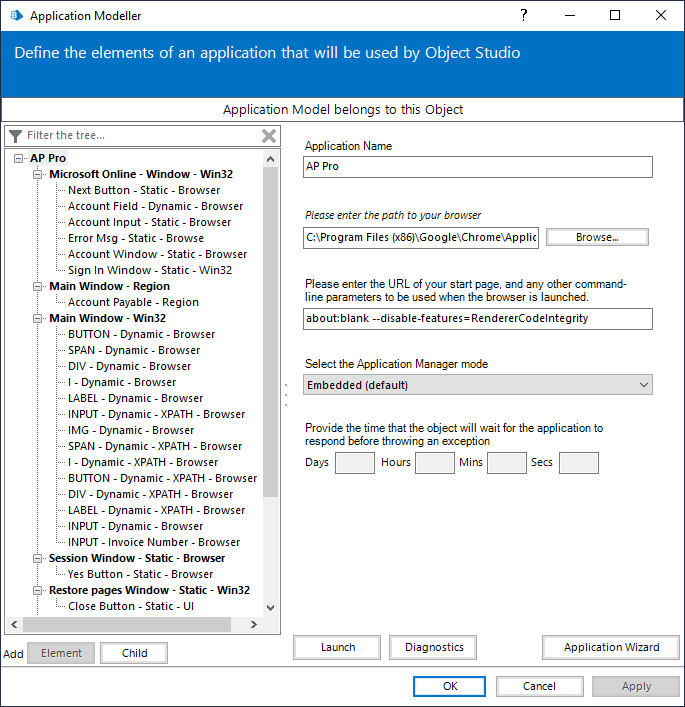Click Cancel button
The width and height of the screenshot is (685, 707).
click(x=539, y=686)
